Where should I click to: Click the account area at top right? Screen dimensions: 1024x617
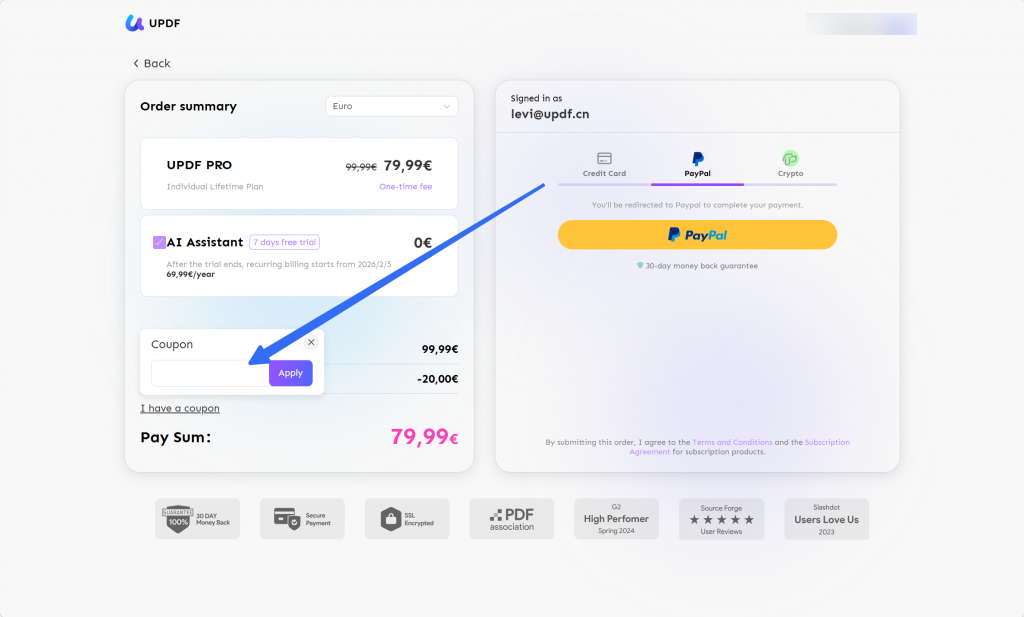pos(861,24)
